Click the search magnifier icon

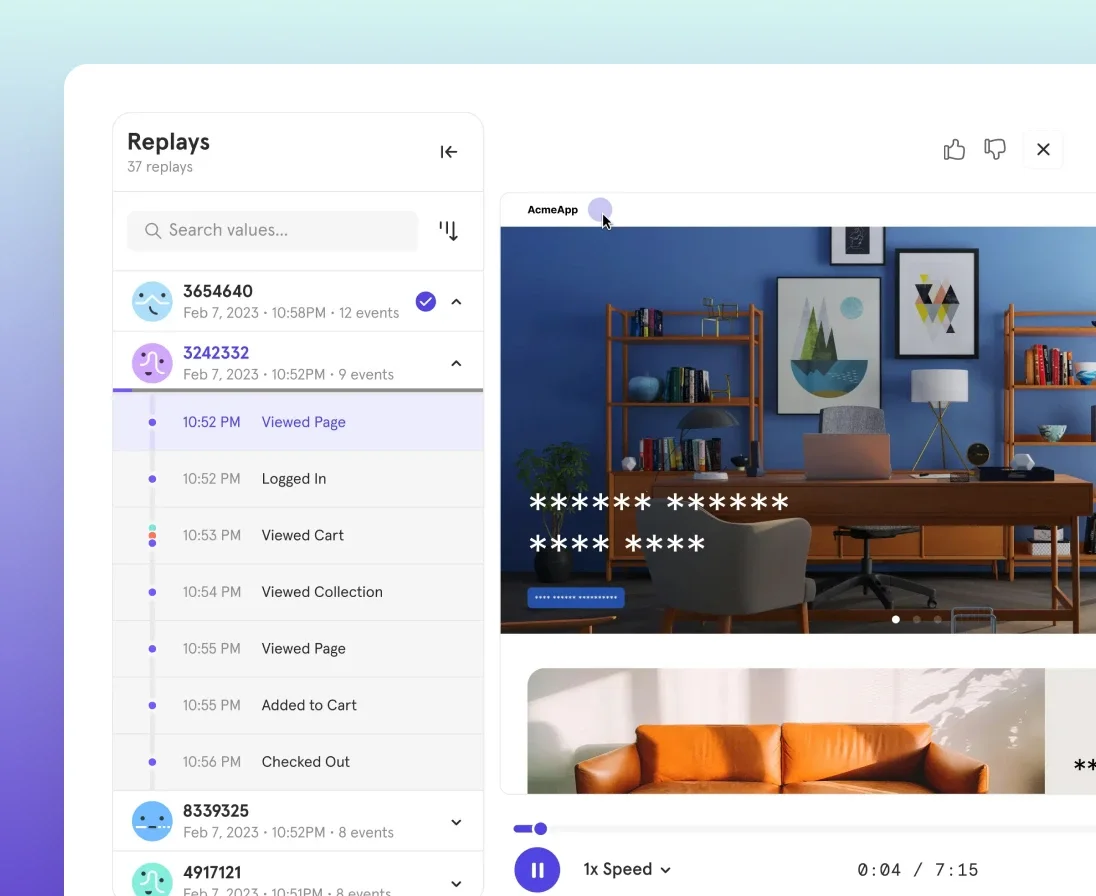pyautogui.click(x=152, y=230)
